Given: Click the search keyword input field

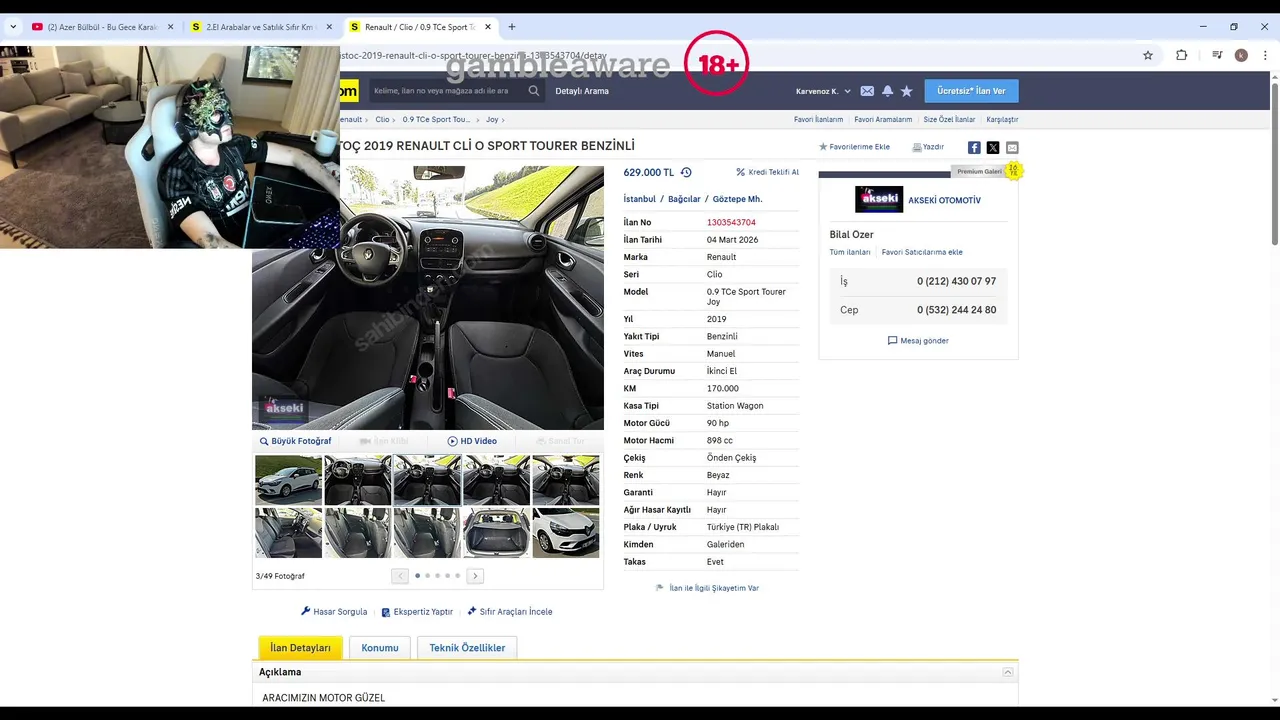Looking at the screenshot, I should [447, 91].
